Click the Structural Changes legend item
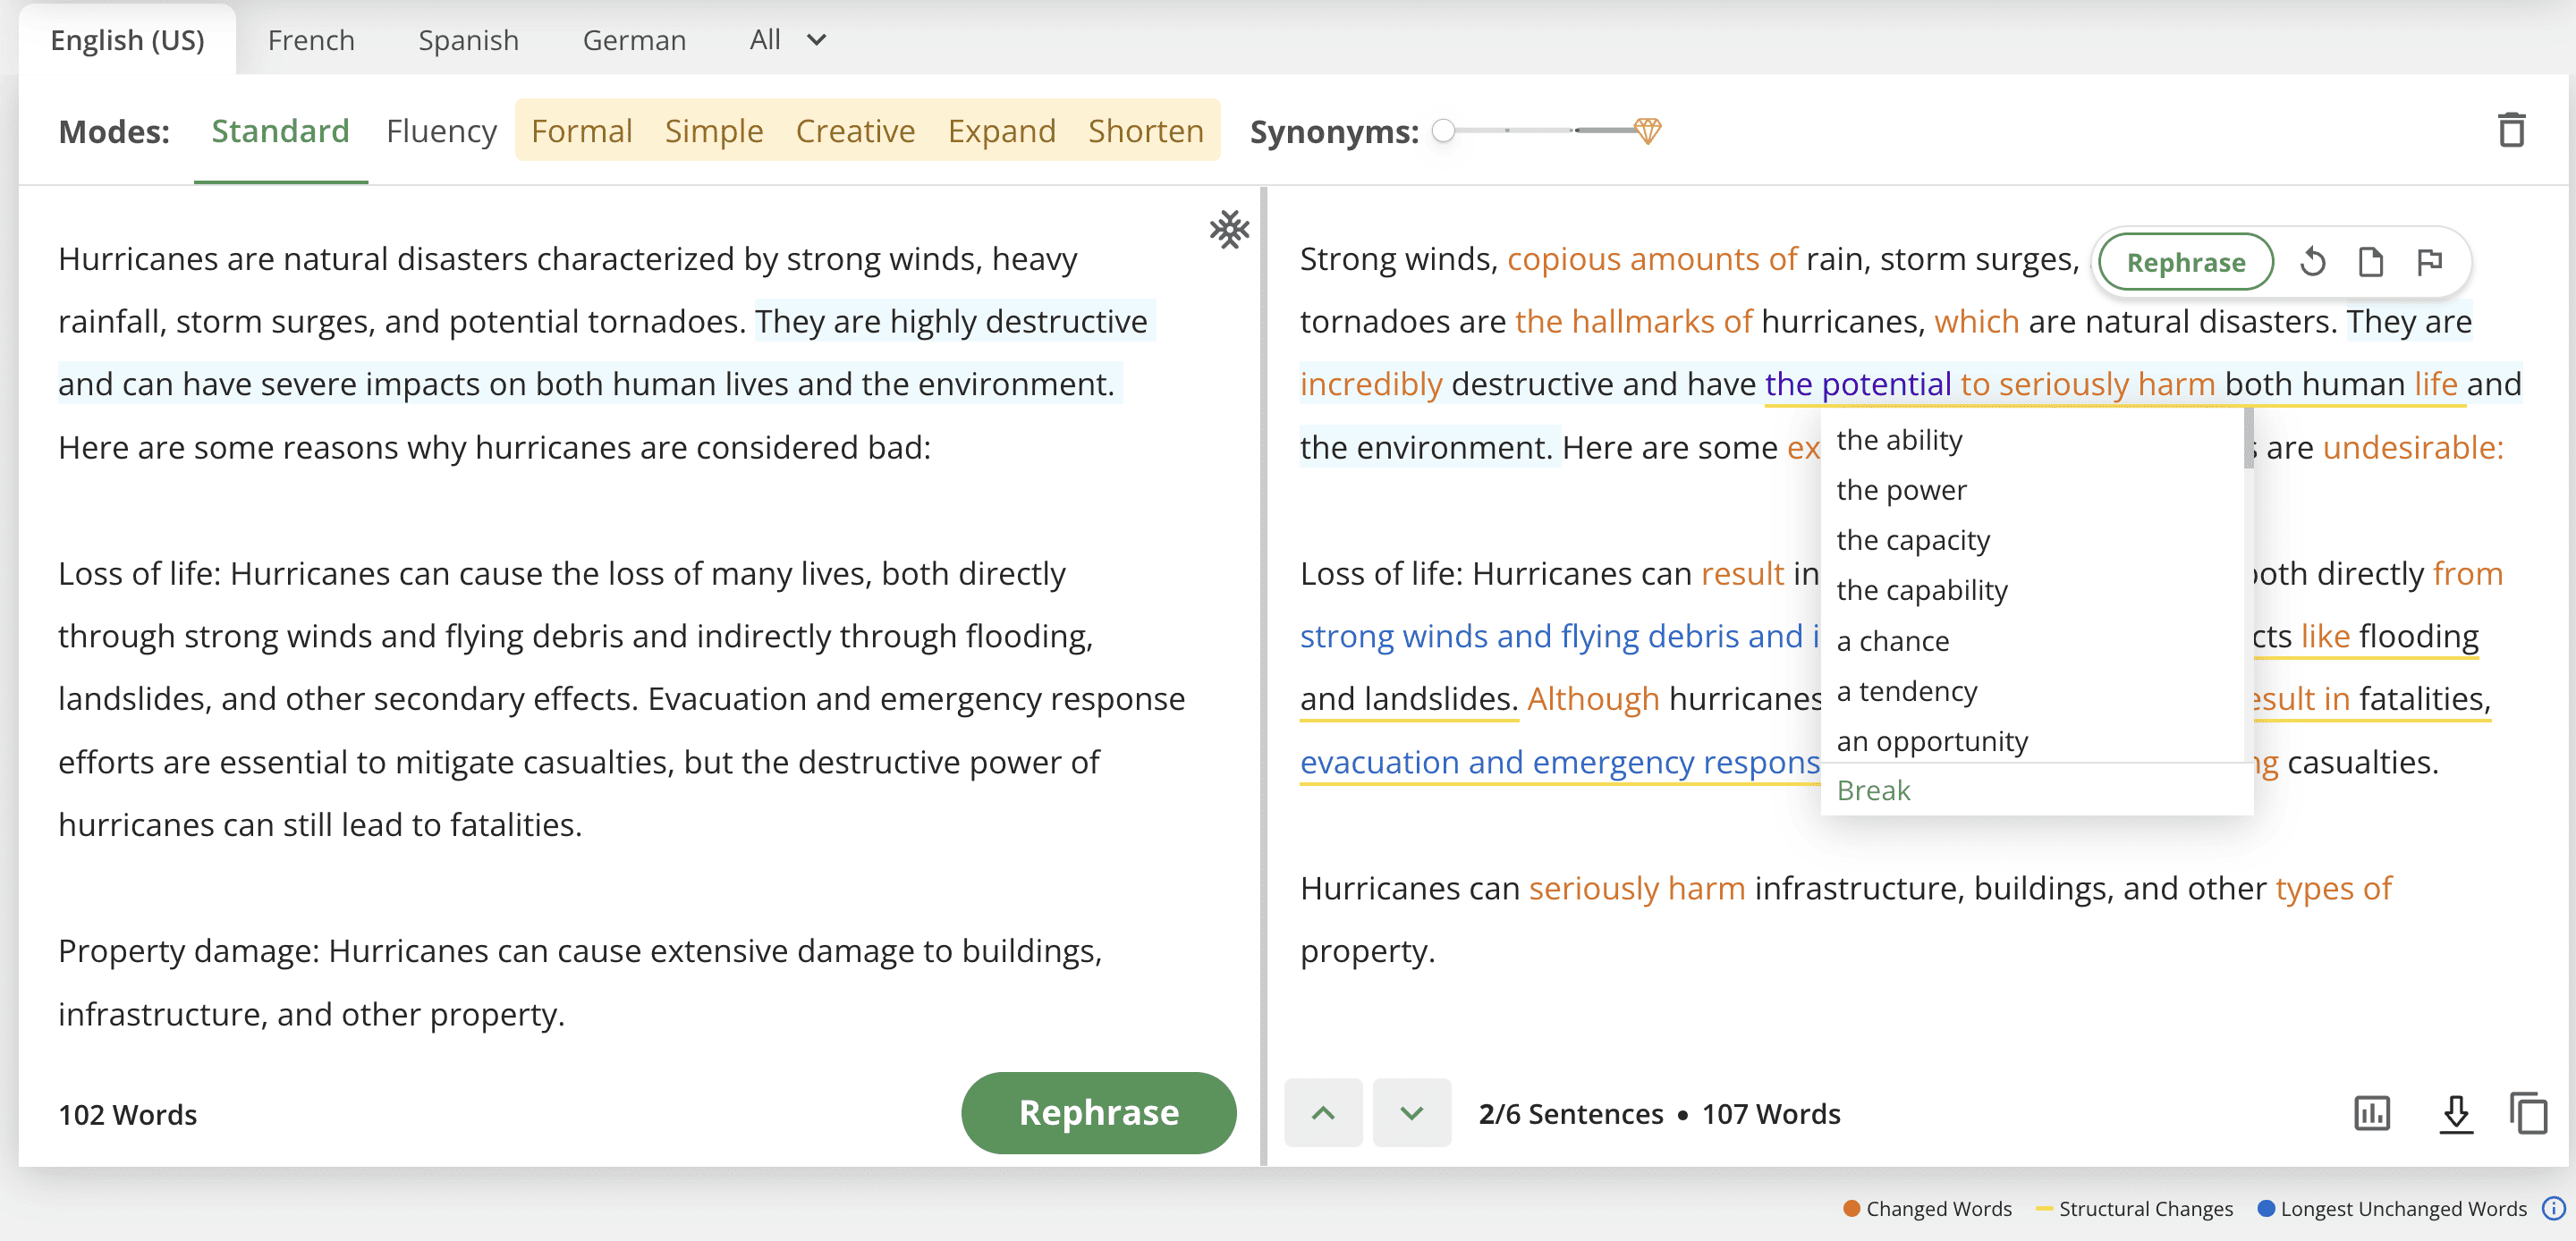 2134,1208
